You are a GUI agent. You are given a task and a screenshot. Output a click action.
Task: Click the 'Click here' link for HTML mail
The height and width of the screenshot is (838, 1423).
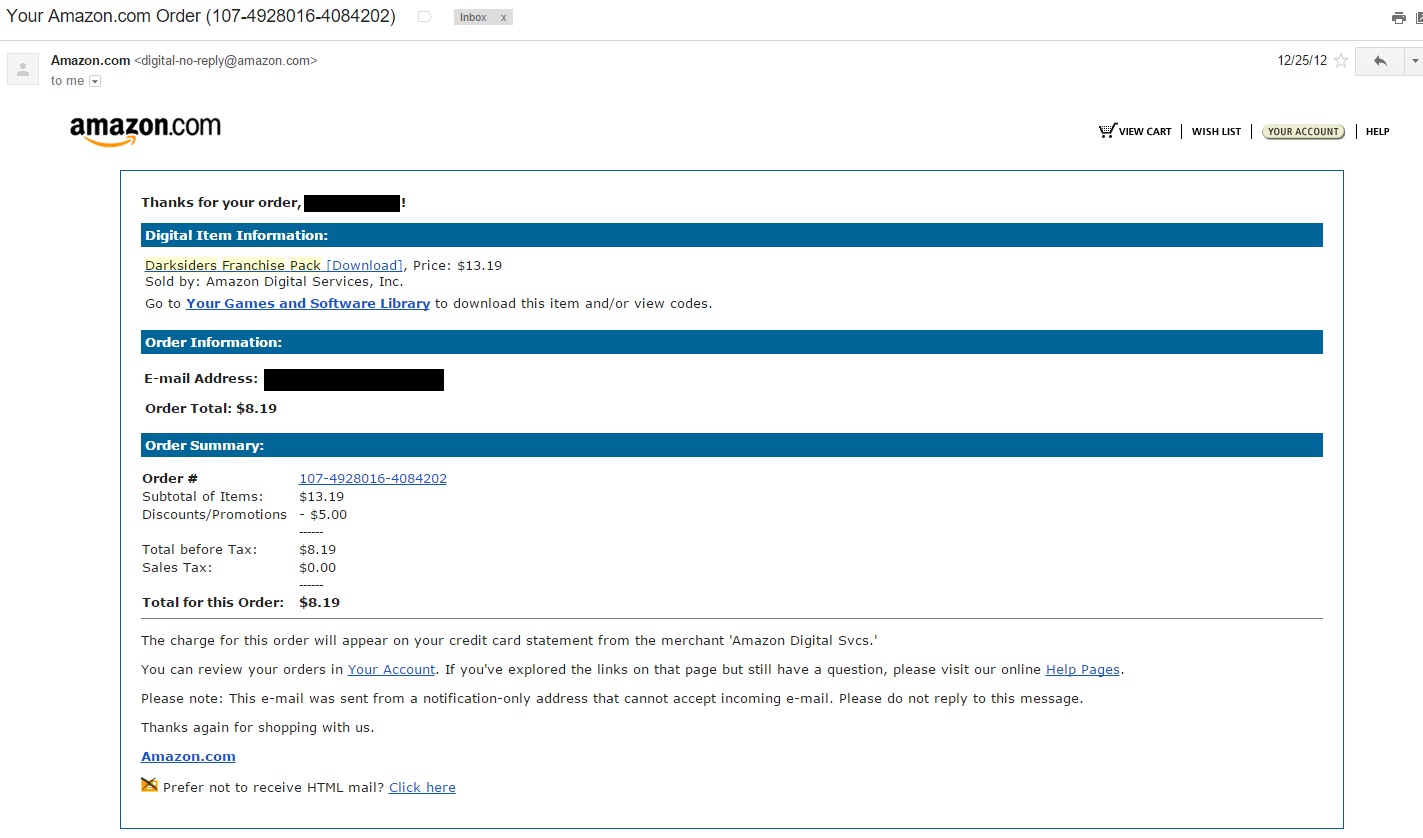[x=422, y=788]
